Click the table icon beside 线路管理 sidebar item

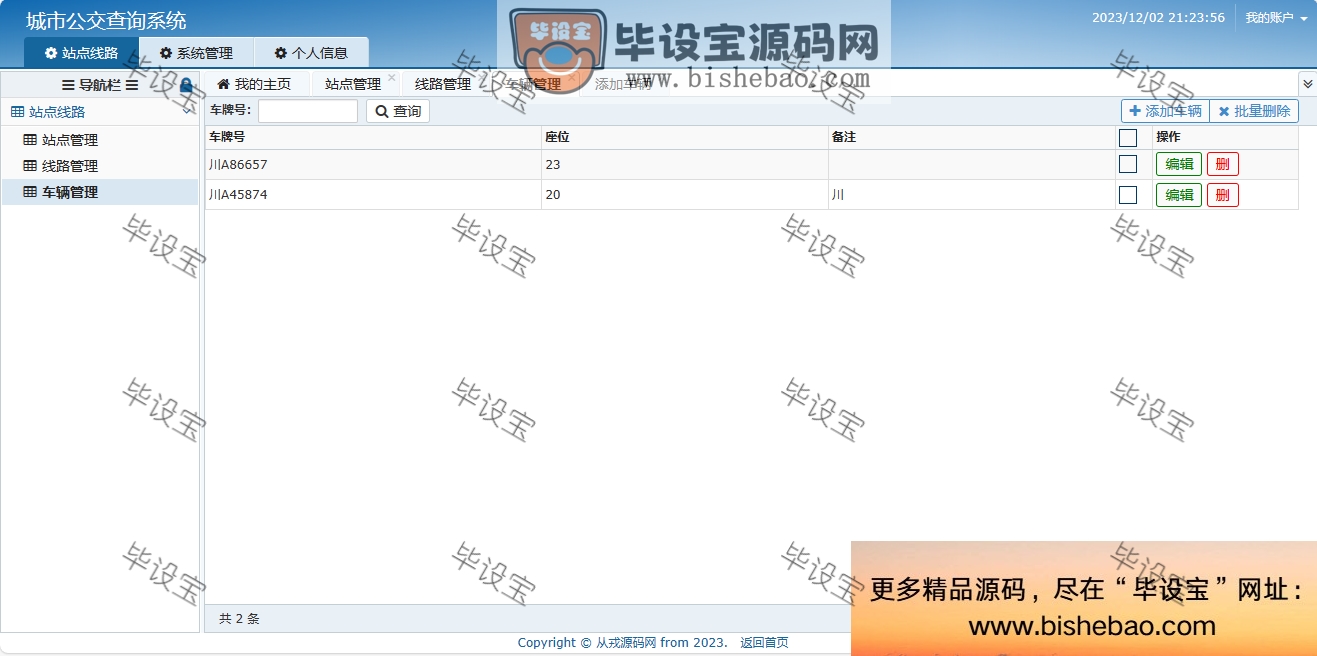(30, 166)
